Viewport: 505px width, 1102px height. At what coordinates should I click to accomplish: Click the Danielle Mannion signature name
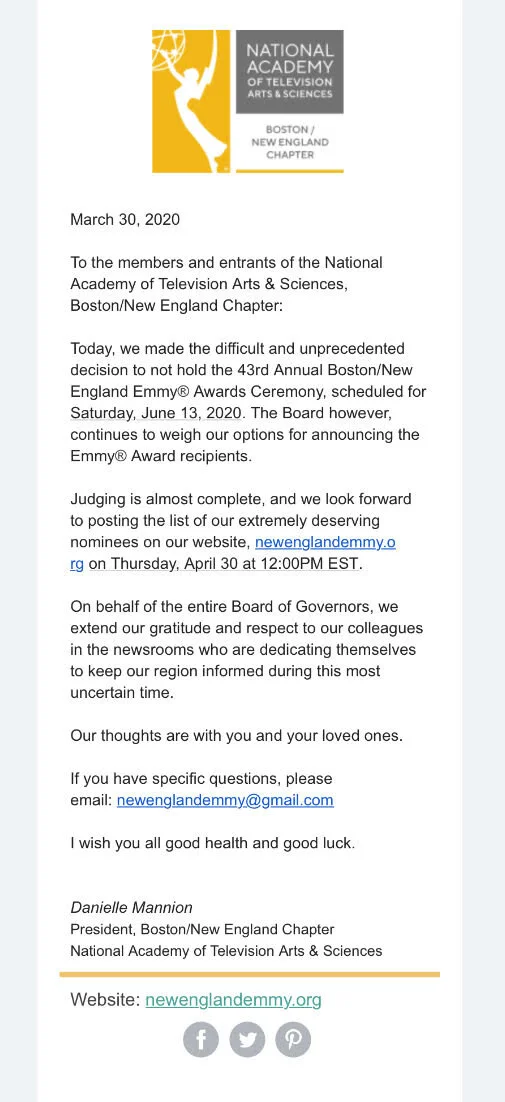(x=131, y=907)
